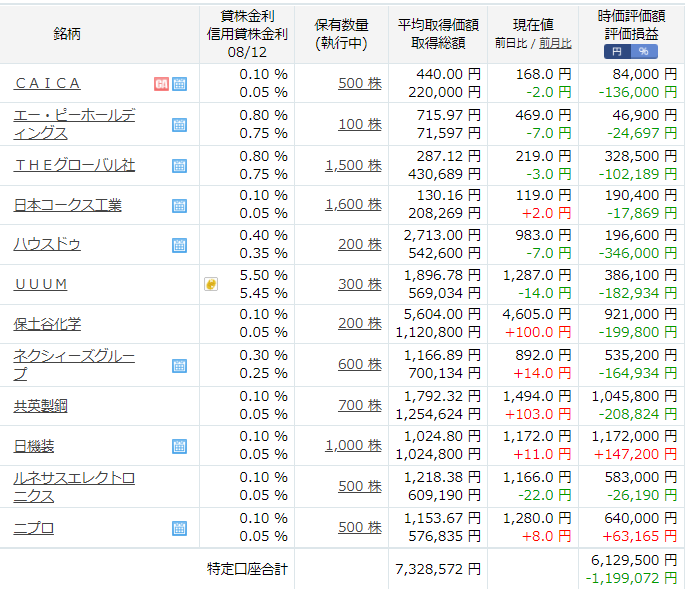Click the CA icon next to CAICA
Image resolution: width=685 pixels, height=589 pixels.
pyautogui.click(x=161, y=83)
